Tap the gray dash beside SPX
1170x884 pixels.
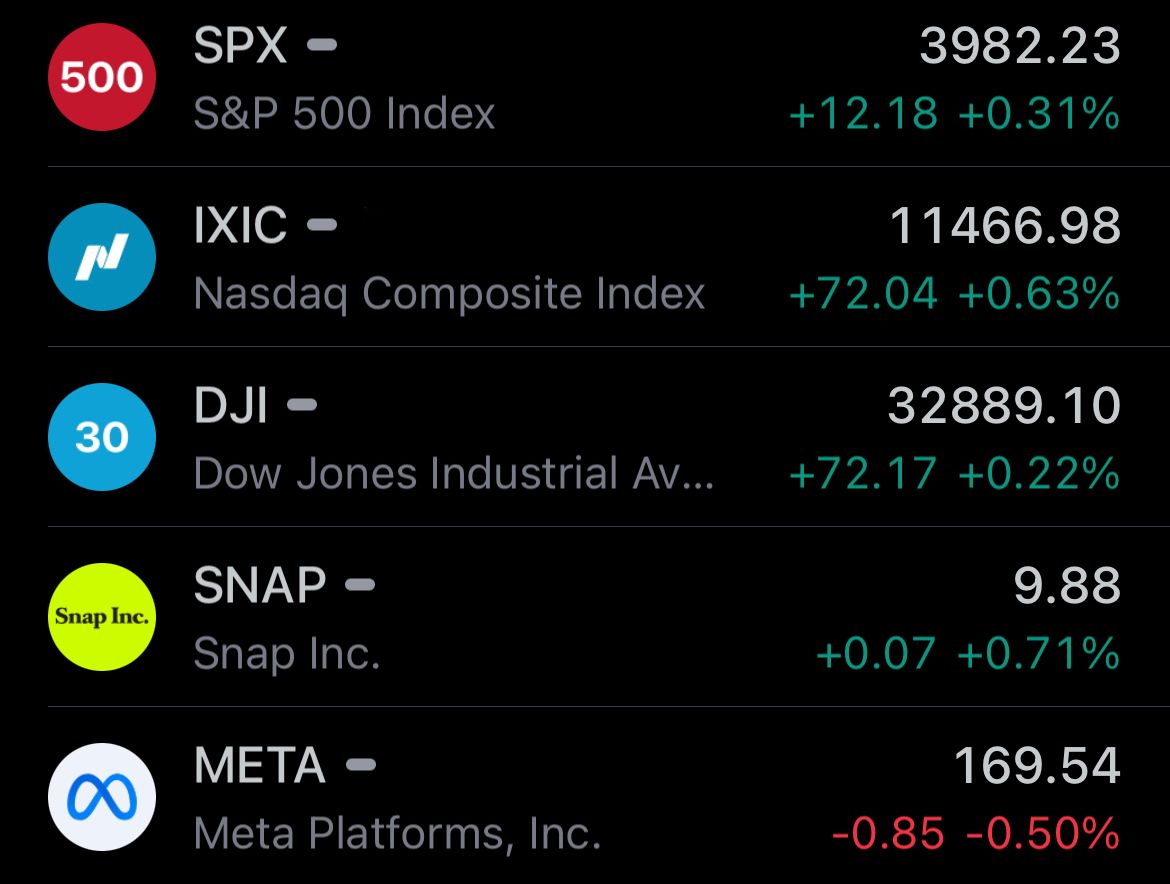pos(322,45)
